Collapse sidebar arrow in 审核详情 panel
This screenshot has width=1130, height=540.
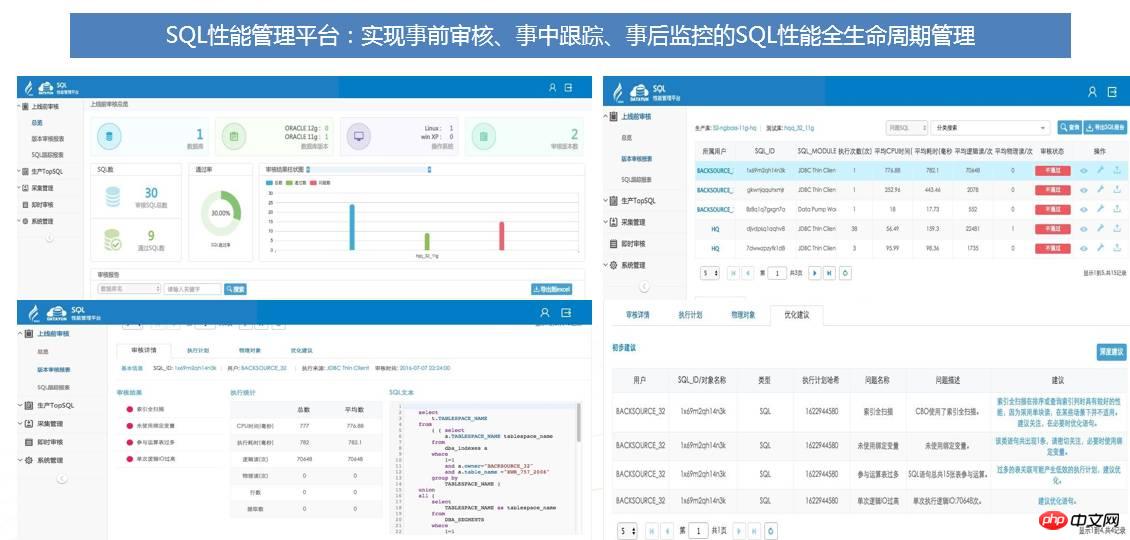62,478
